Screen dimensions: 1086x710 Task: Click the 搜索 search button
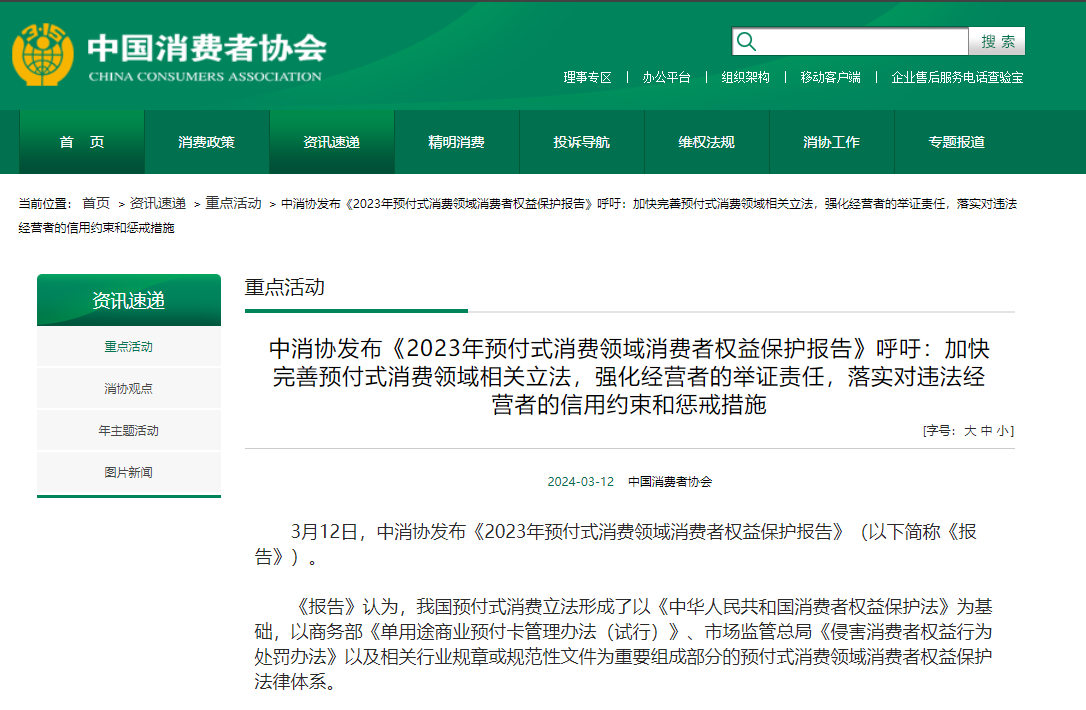pyautogui.click(x=997, y=42)
